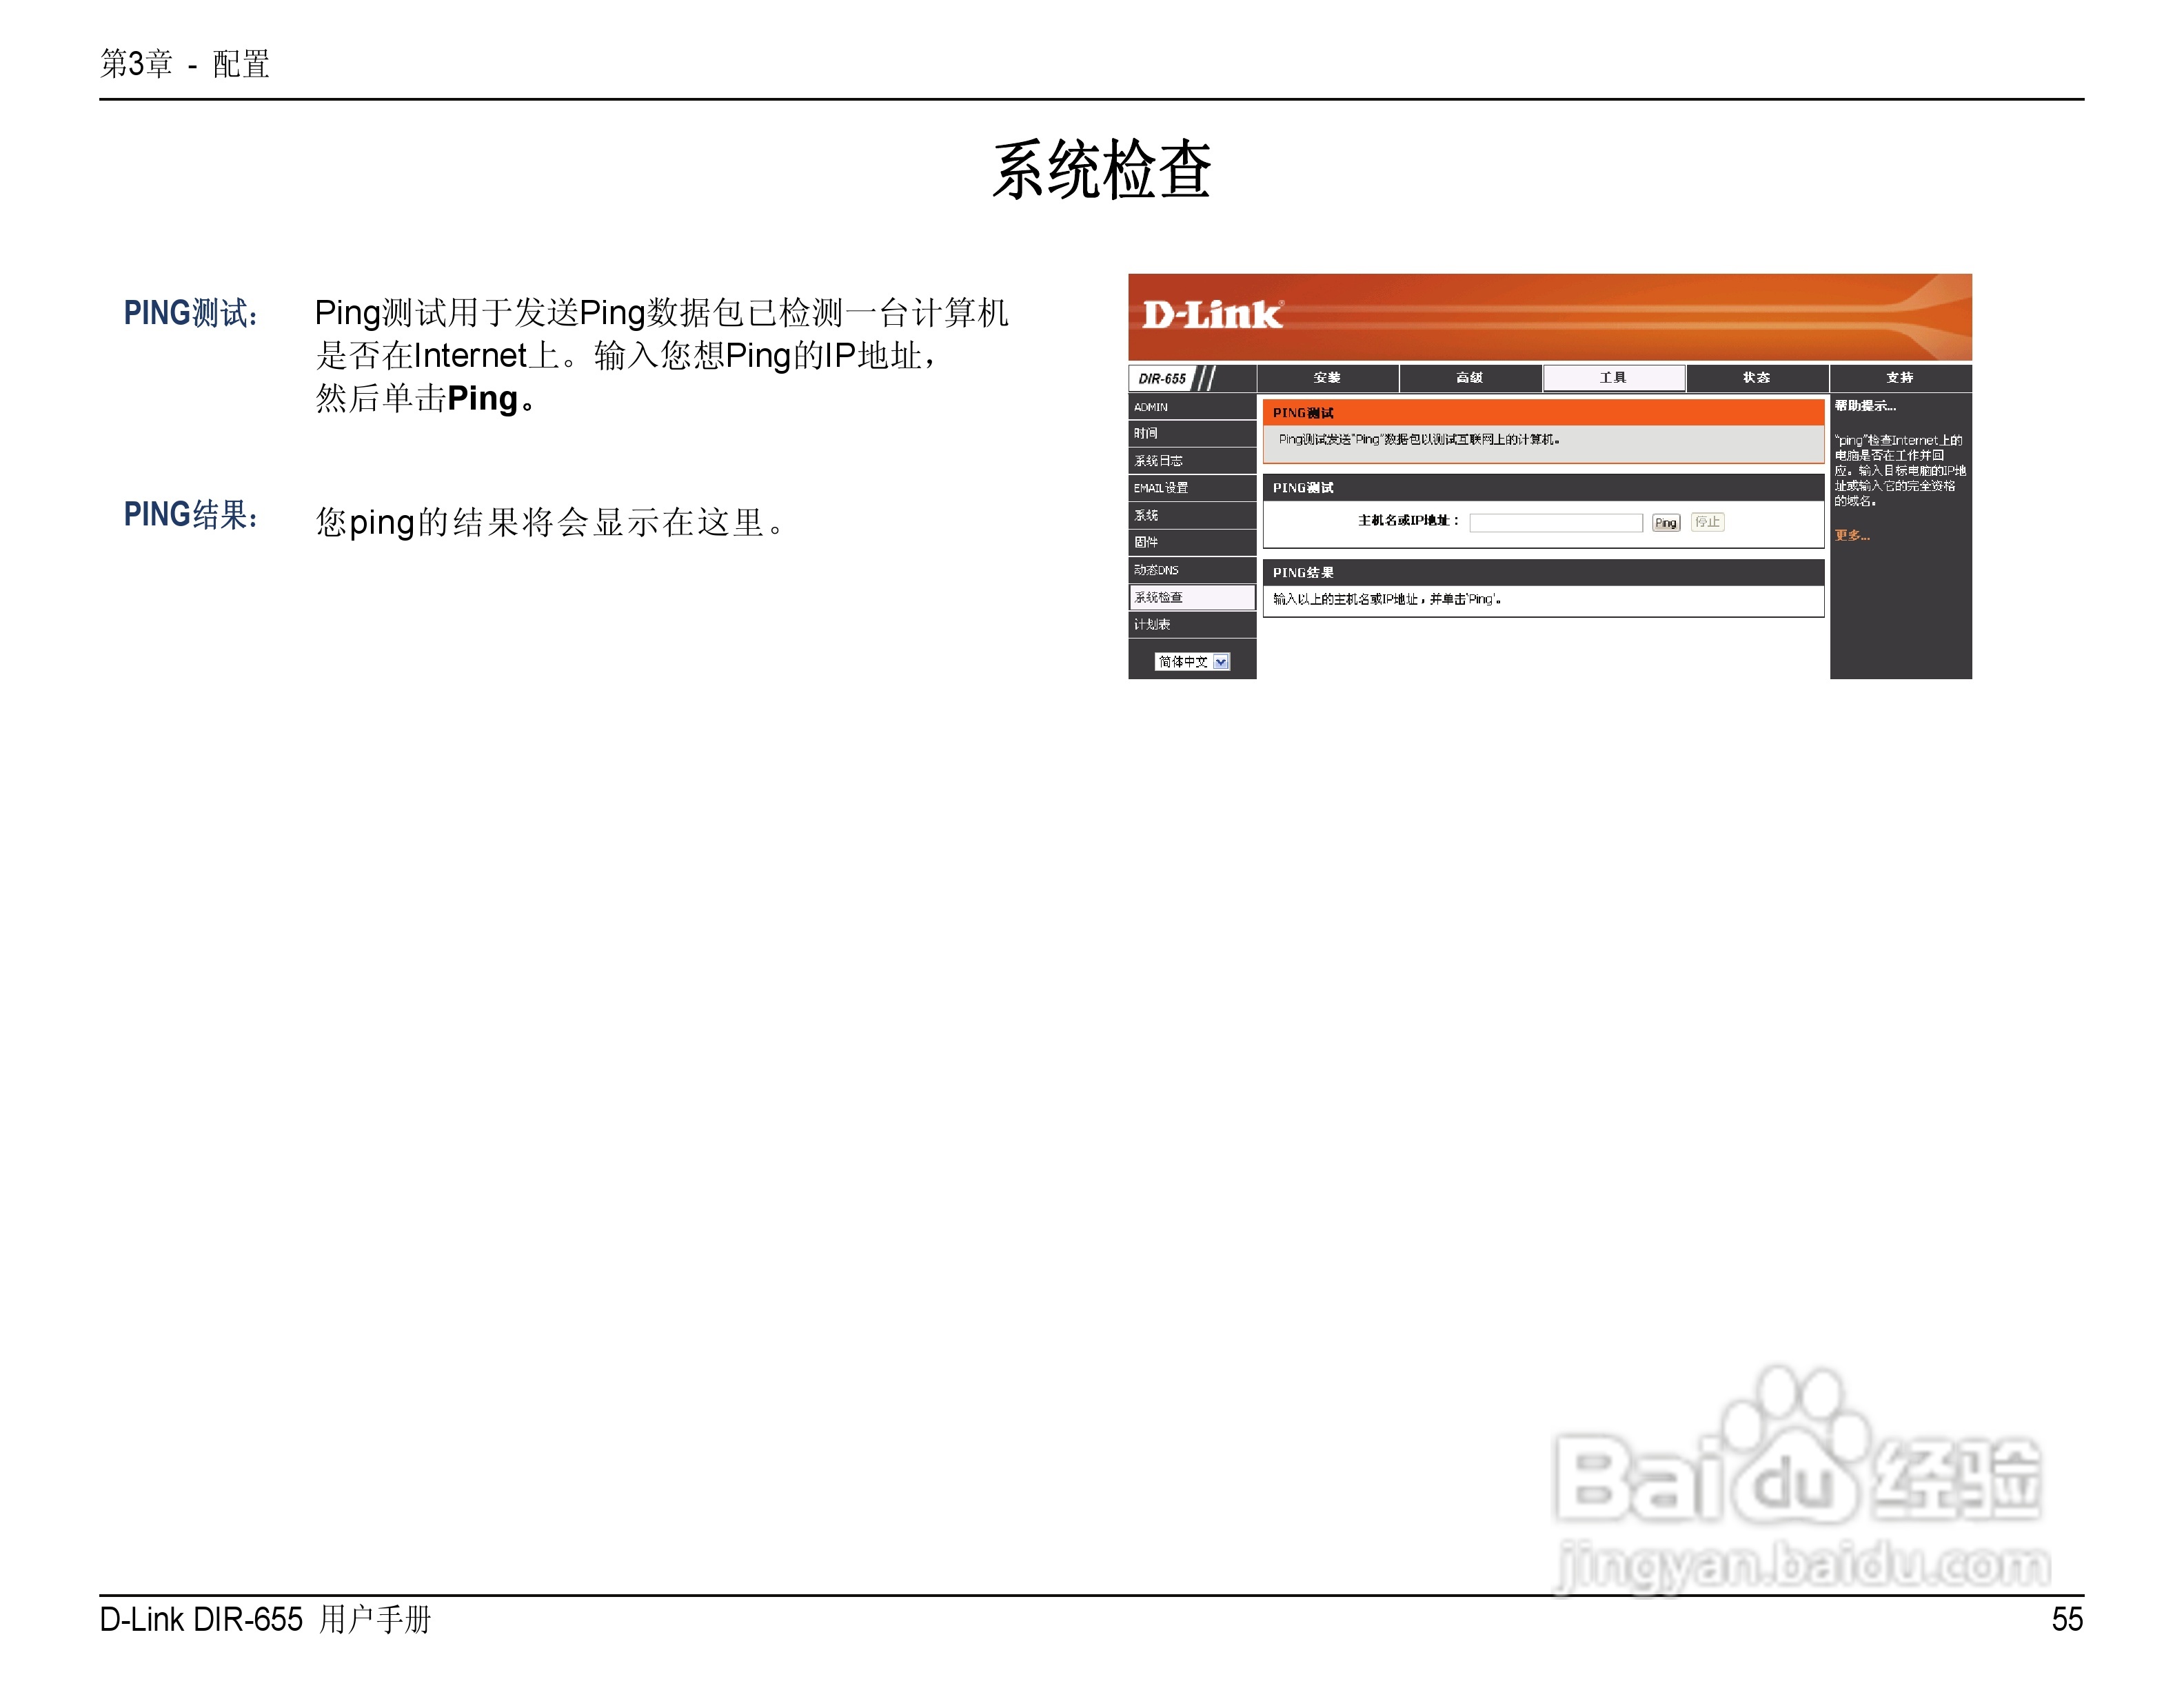The height and width of the screenshot is (1688, 2184).
Task: Switch to the 高级 tab
Action: coord(1469,377)
